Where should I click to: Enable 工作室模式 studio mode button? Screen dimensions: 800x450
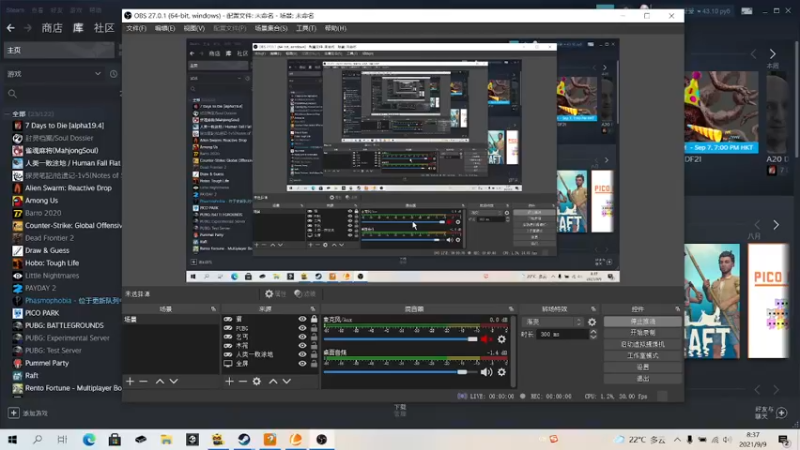[642, 356]
